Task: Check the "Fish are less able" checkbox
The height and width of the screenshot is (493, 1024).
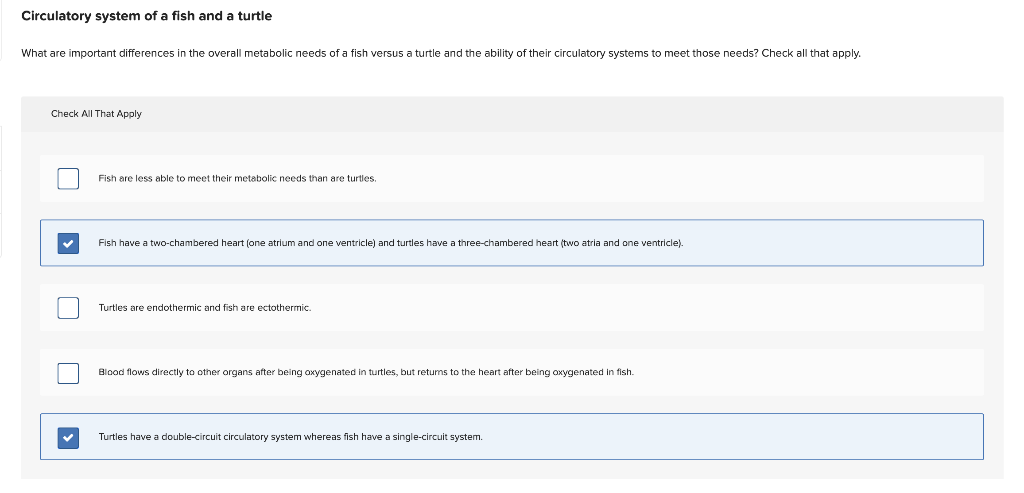Action: click(68, 179)
